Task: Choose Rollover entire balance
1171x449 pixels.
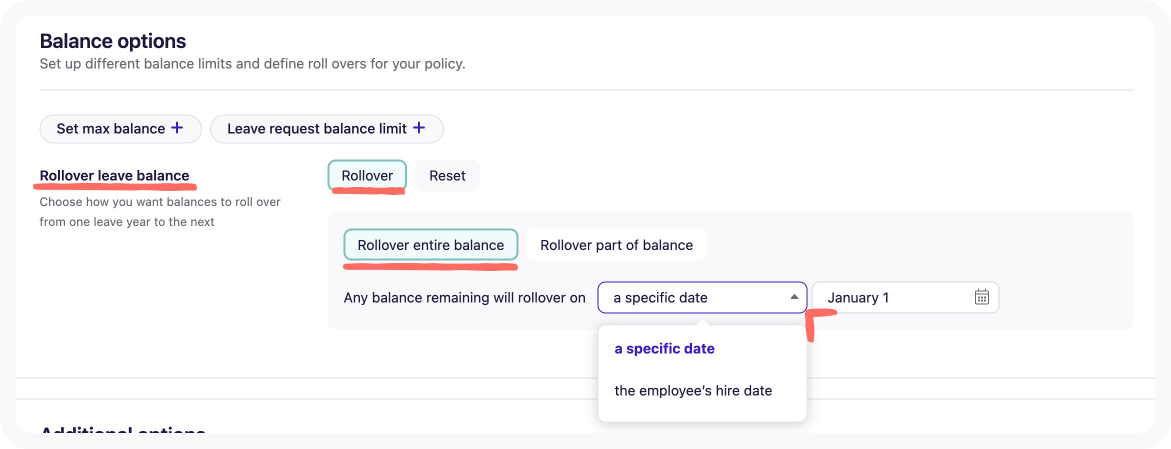Action: click(431, 245)
